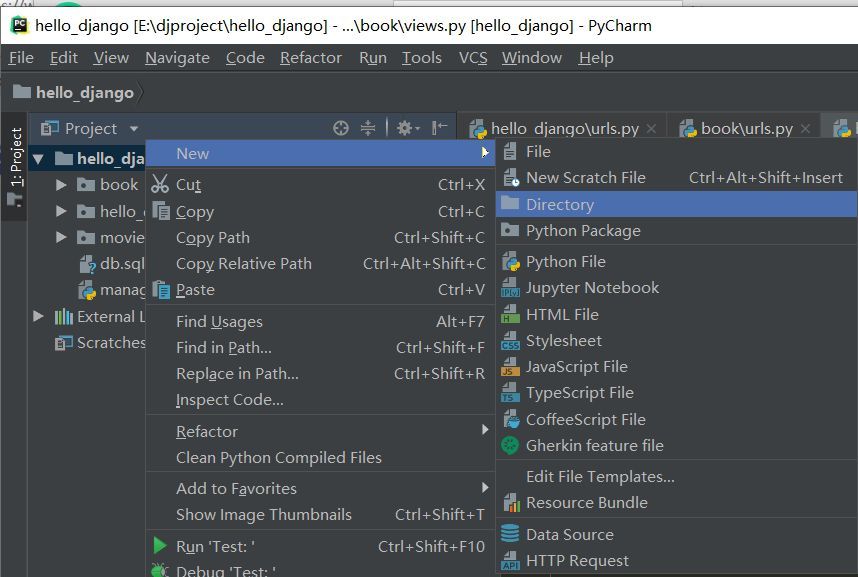Click the JS icon for JavaScript File
Image resolution: width=858 pixels, height=577 pixels.
[510, 367]
